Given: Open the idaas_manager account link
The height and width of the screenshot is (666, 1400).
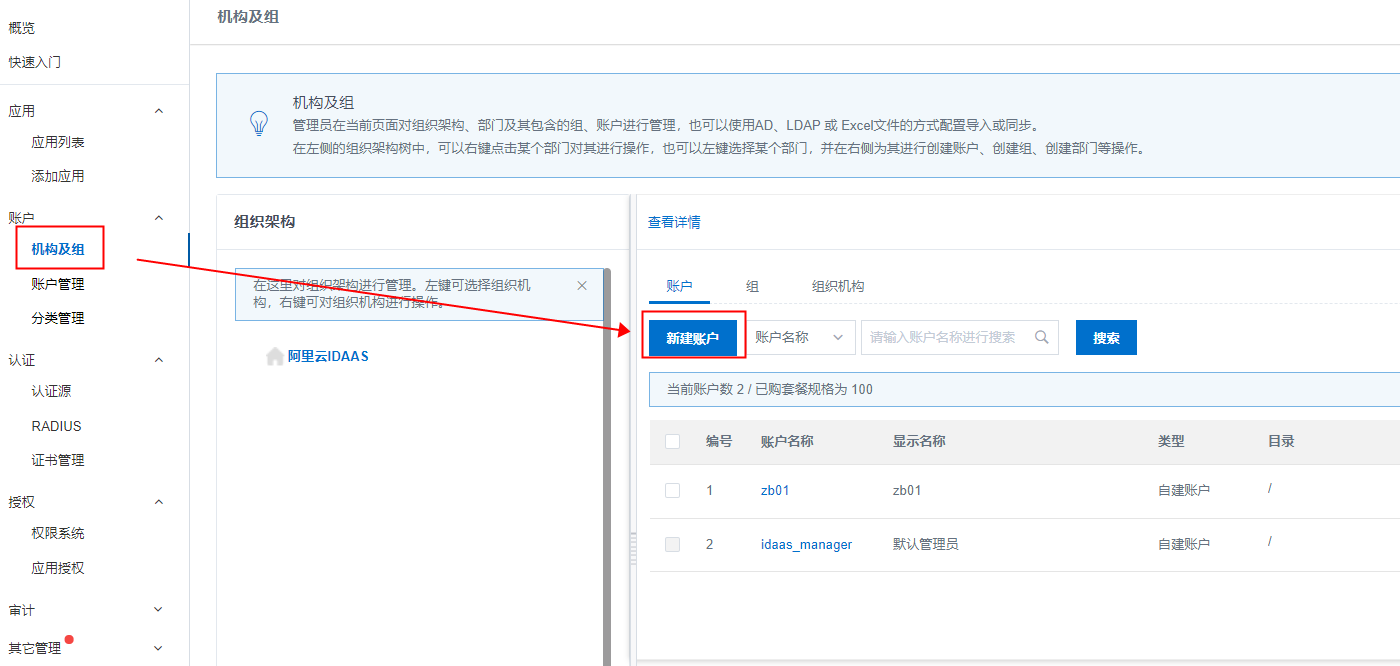Looking at the screenshot, I should [806, 545].
